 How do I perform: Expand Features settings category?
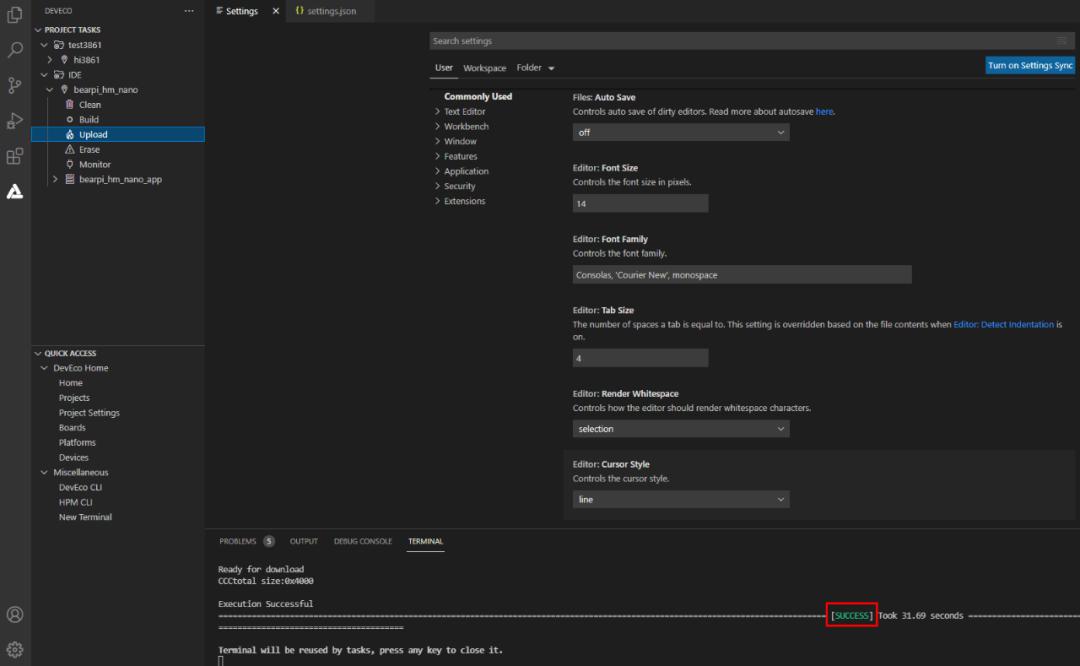coord(437,156)
